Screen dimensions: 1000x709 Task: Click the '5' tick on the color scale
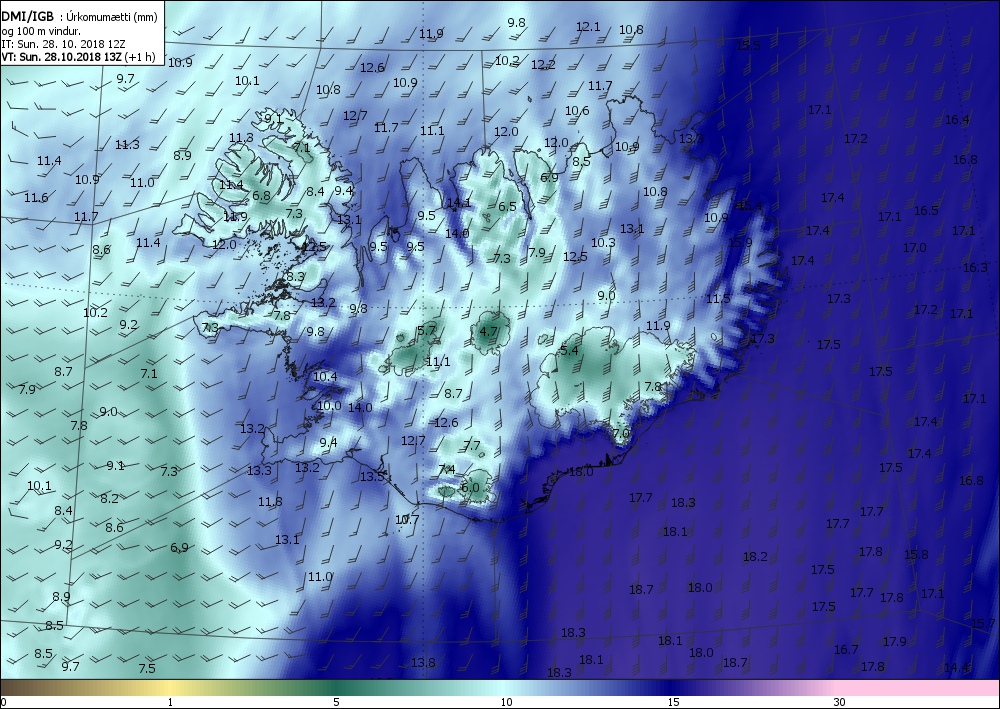point(336,702)
